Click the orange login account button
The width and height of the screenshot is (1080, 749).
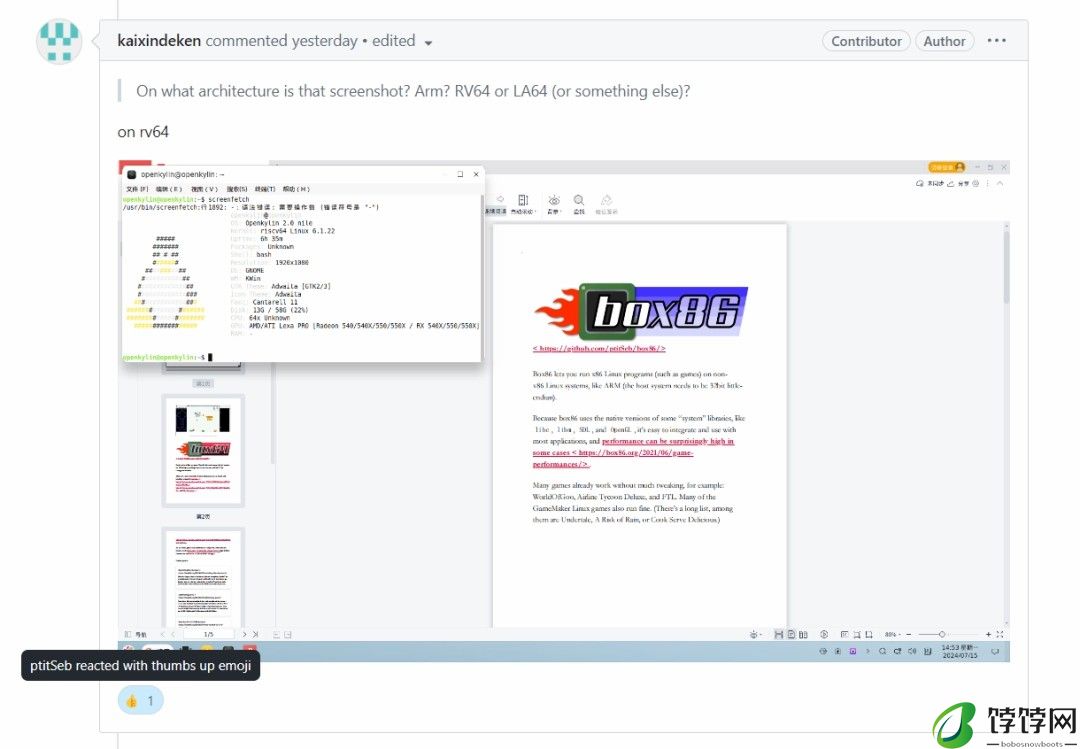point(946,167)
